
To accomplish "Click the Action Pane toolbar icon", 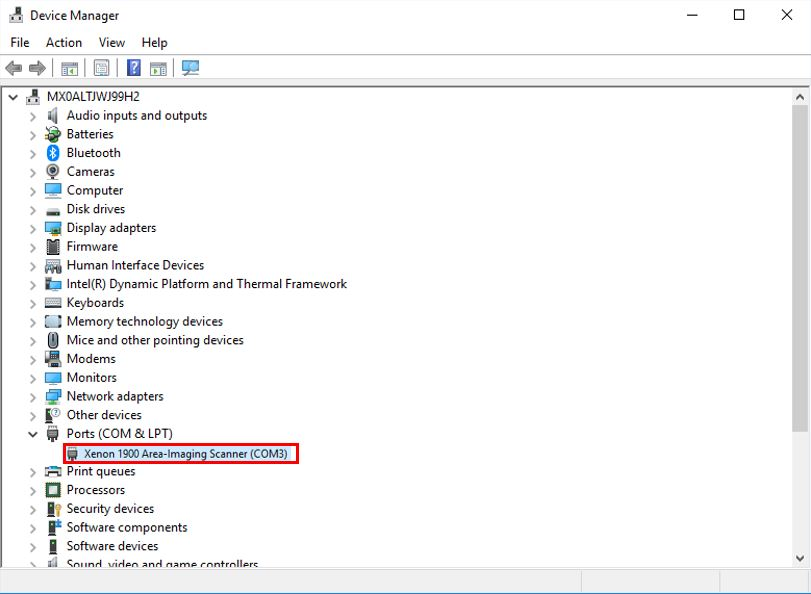I will (158, 68).
